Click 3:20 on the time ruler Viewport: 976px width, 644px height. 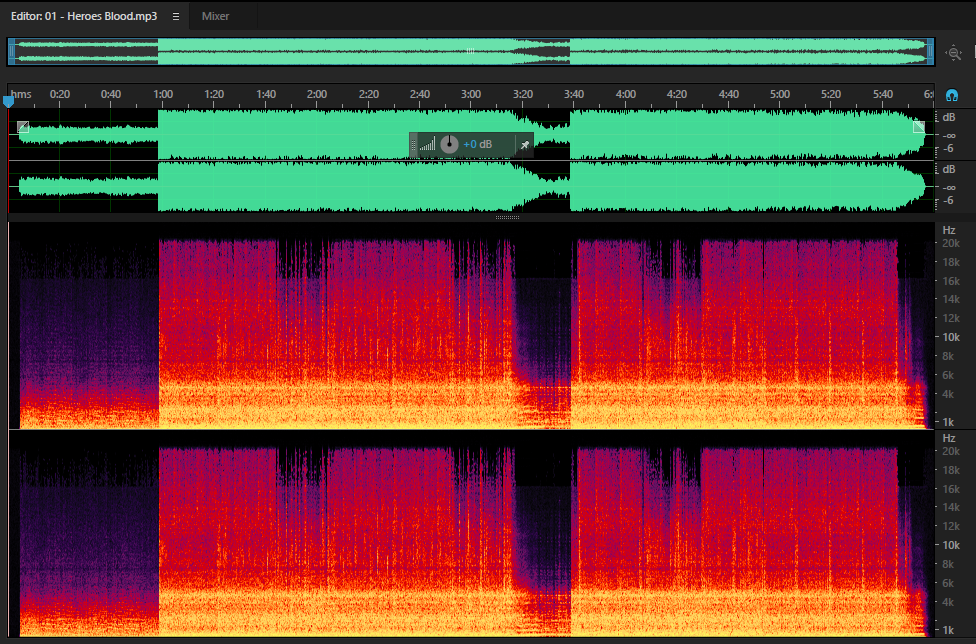523,94
